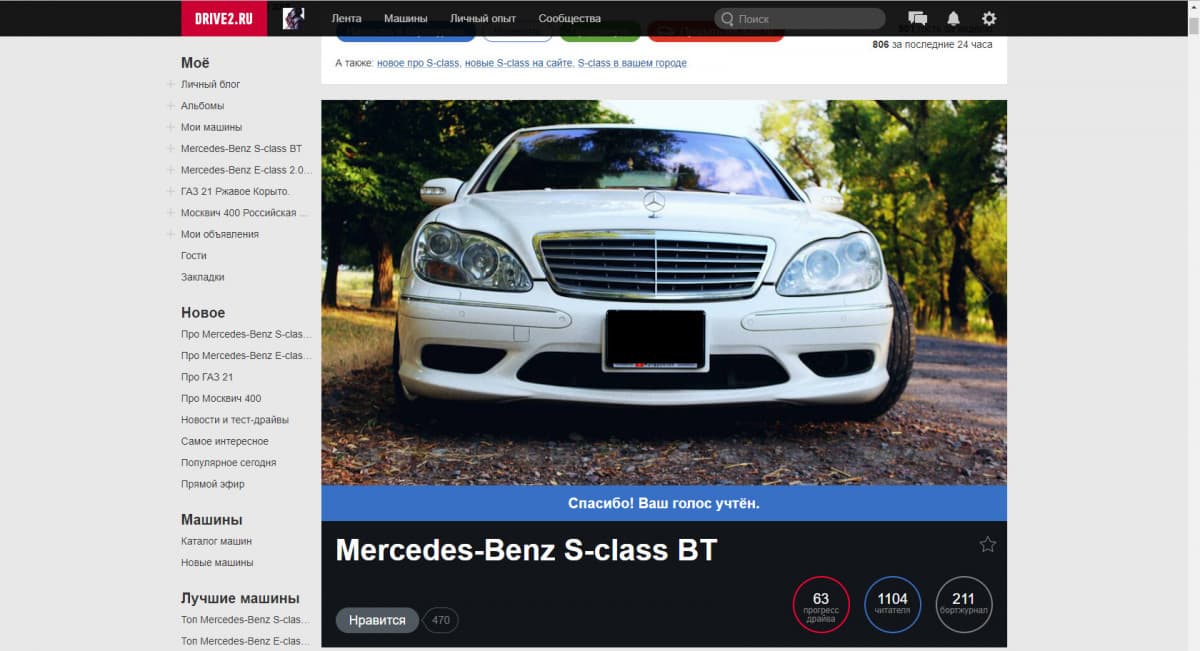
Task: Open the notifications bell icon
Action: [953, 18]
